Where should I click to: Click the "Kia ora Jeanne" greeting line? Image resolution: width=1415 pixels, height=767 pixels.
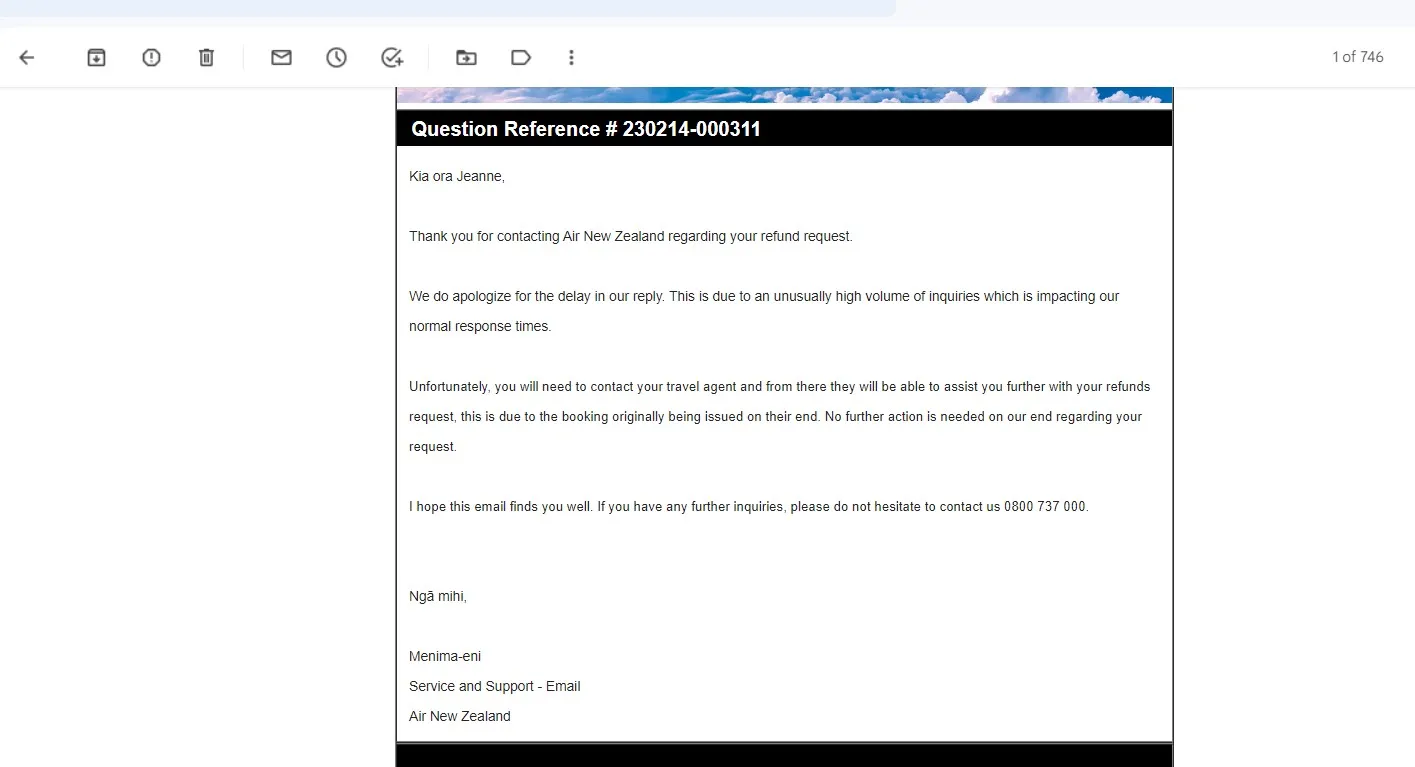click(457, 177)
